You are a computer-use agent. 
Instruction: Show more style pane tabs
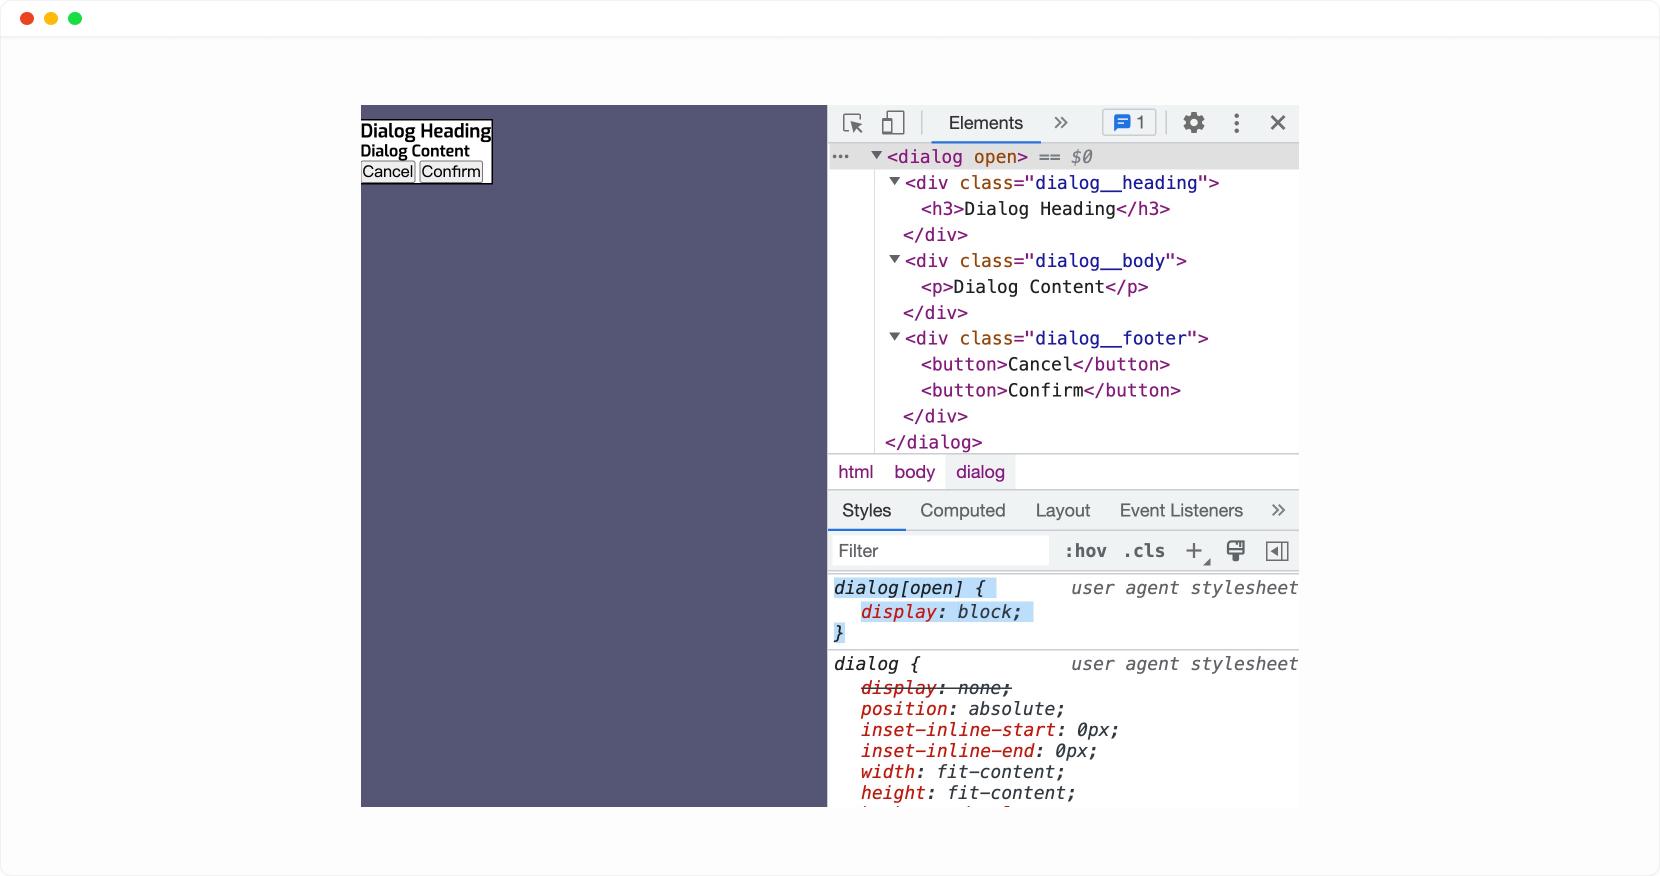tap(1278, 511)
